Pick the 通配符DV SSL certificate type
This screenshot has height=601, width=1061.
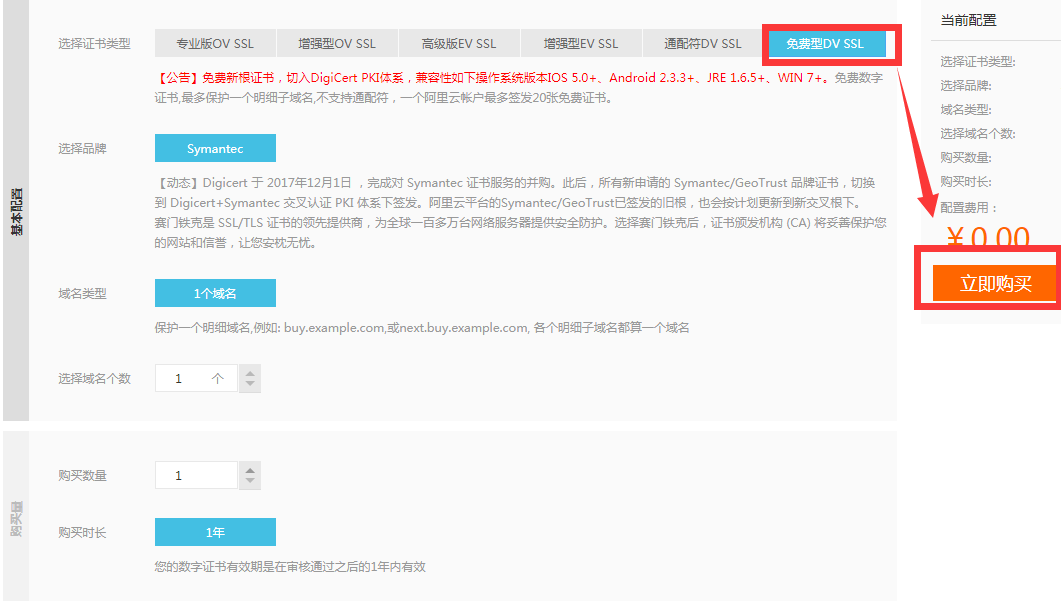[703, 44]
